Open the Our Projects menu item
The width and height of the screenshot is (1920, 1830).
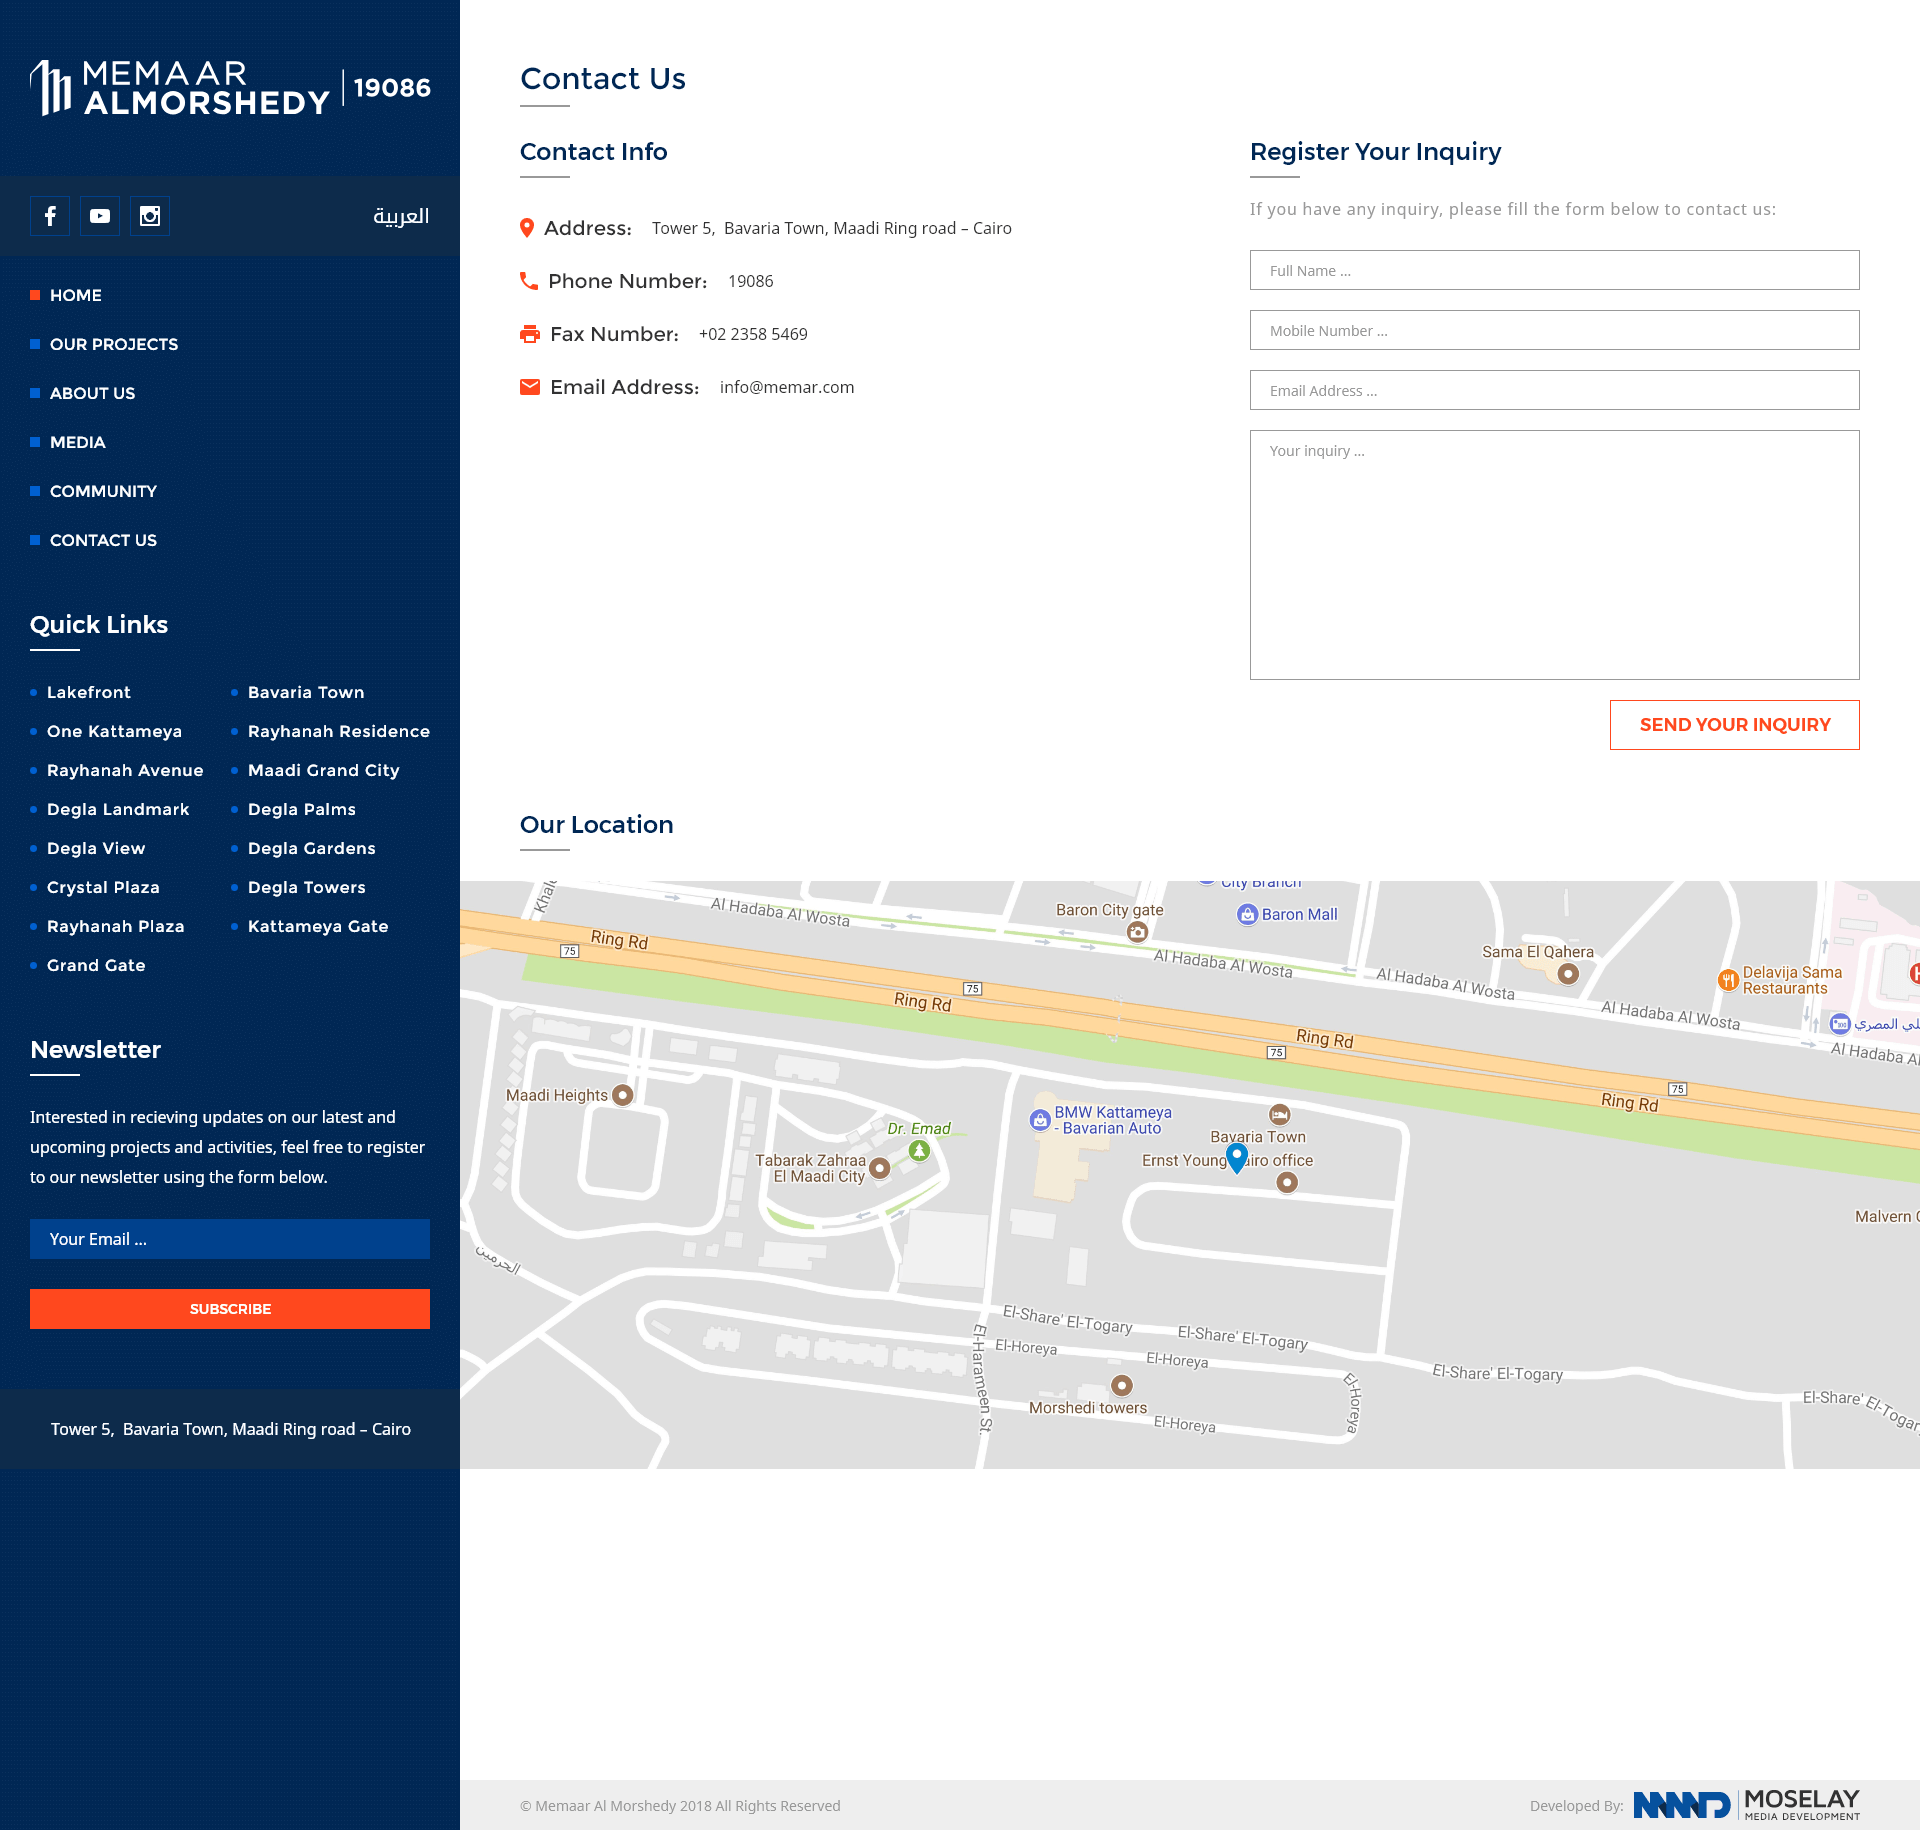(x=114, y=344)
